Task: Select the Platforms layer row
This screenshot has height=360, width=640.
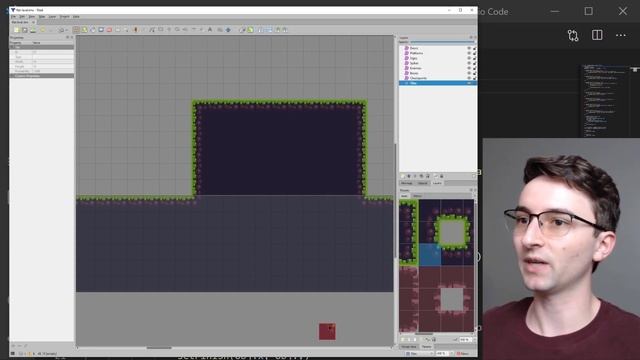Action: (x=438, y=53)
